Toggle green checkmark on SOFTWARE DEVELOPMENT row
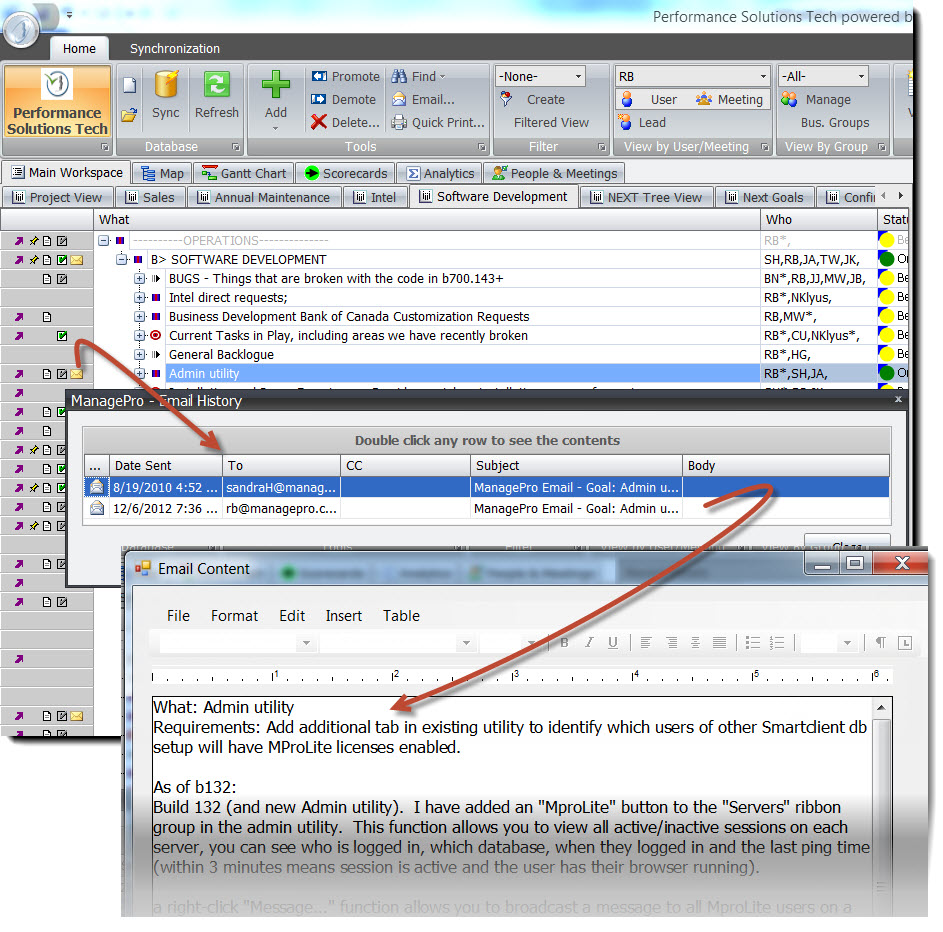The width and height of the screenshot is (943, 932). [x=62, y=260]
